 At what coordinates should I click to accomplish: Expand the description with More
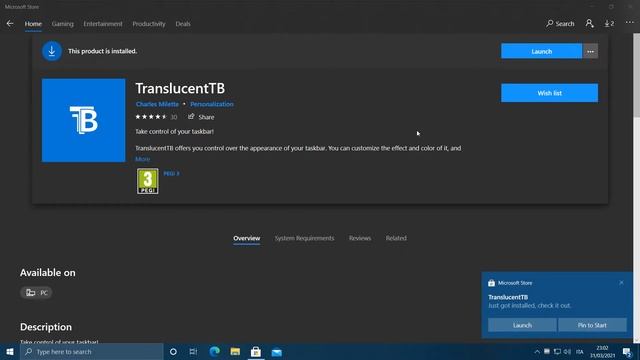142,159
